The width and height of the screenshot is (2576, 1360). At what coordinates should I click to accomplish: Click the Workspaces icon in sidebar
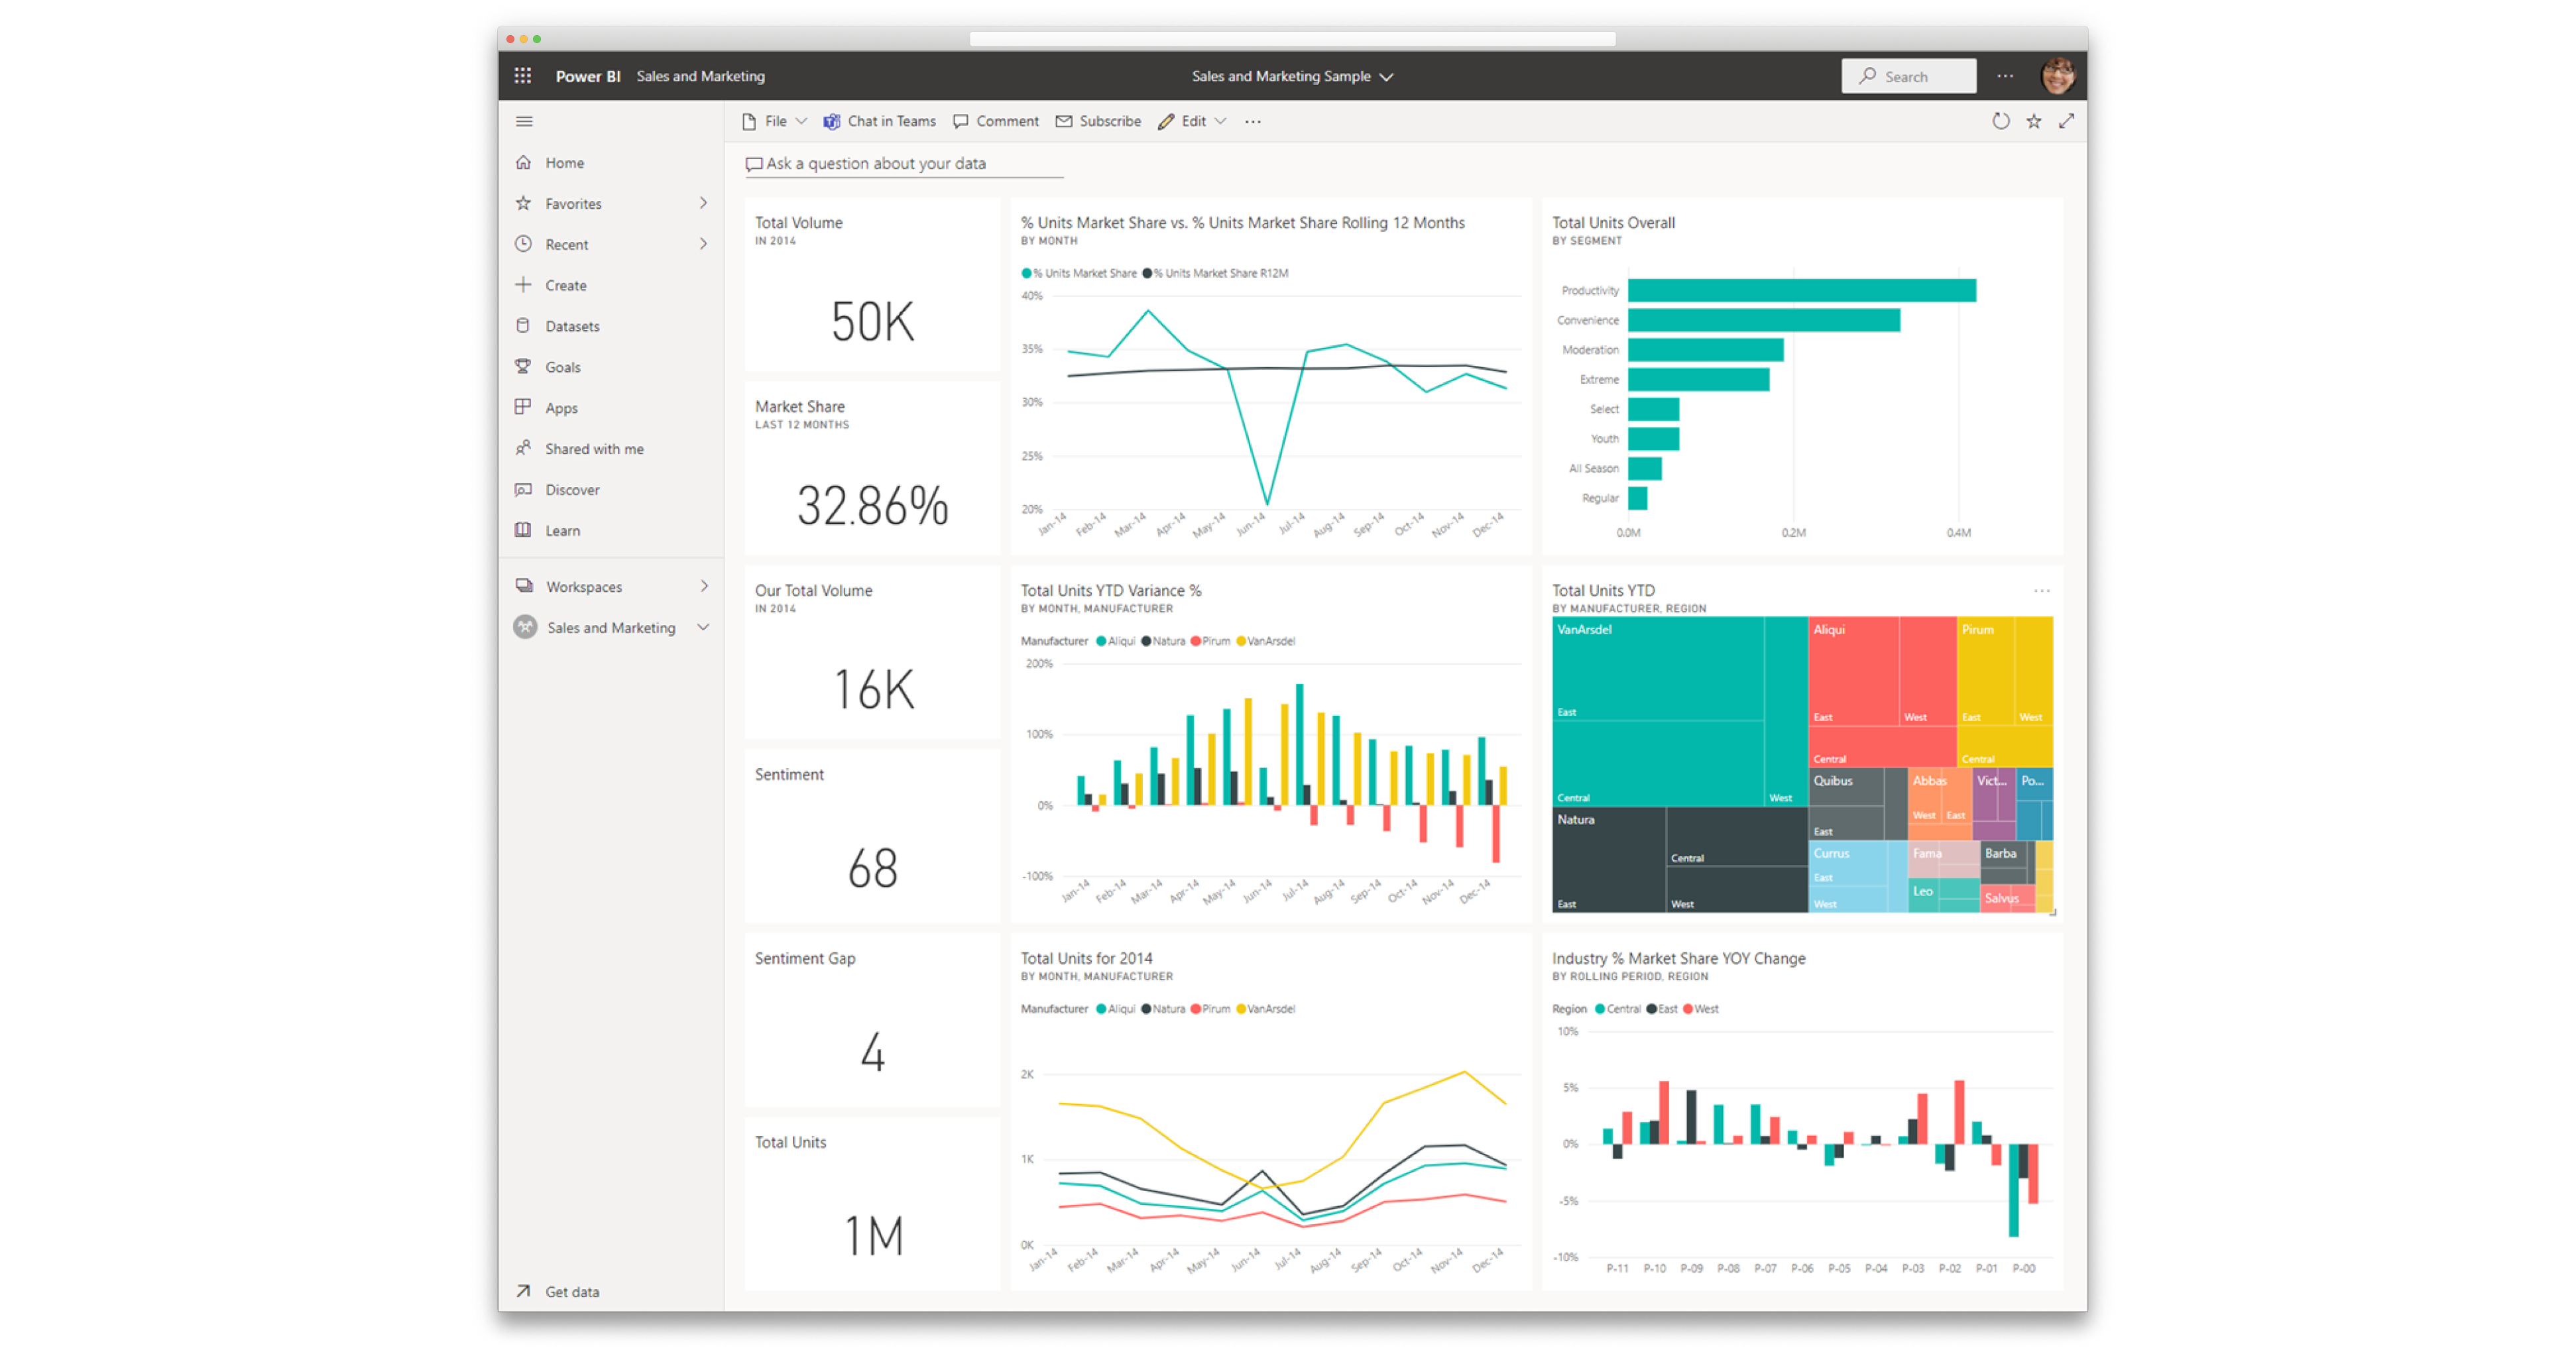tap(524, 586)
